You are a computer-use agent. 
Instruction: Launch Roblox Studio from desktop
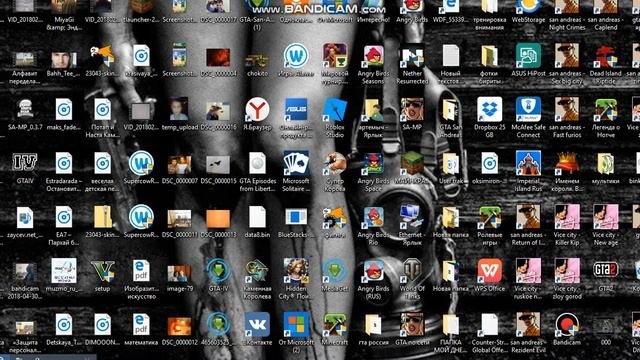tap(335, 109)
